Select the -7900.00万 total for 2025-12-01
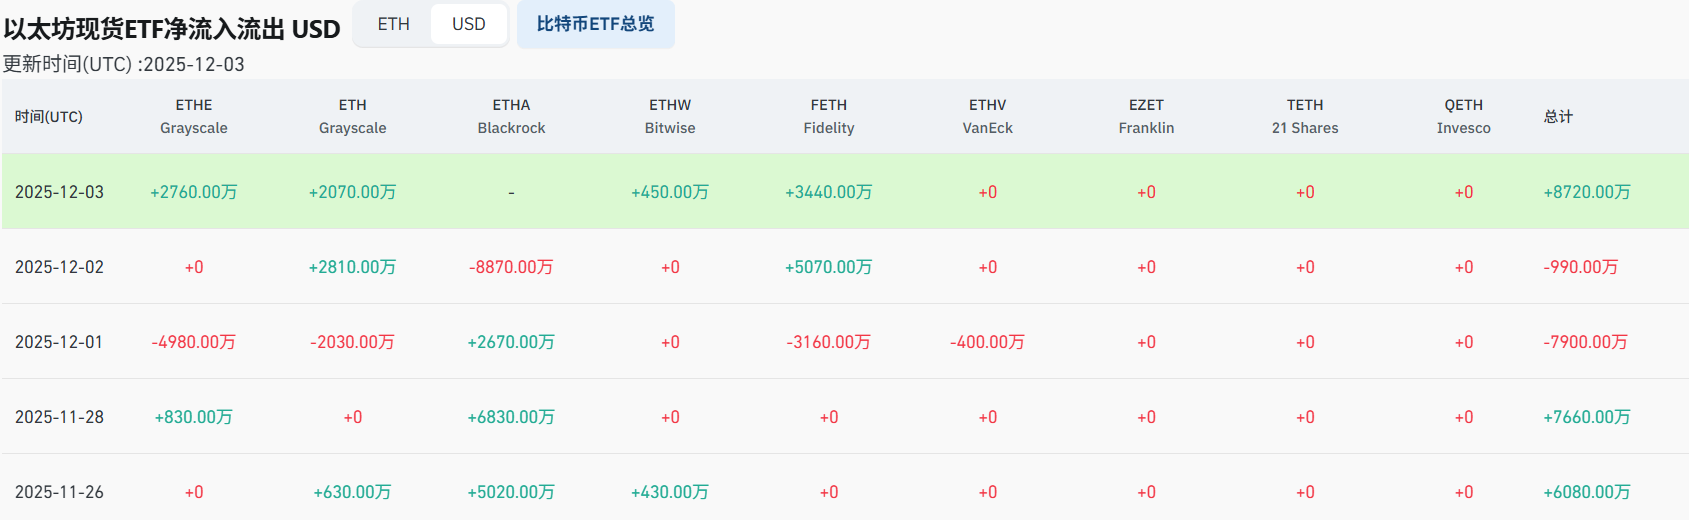 click(x=1585, y=342)
